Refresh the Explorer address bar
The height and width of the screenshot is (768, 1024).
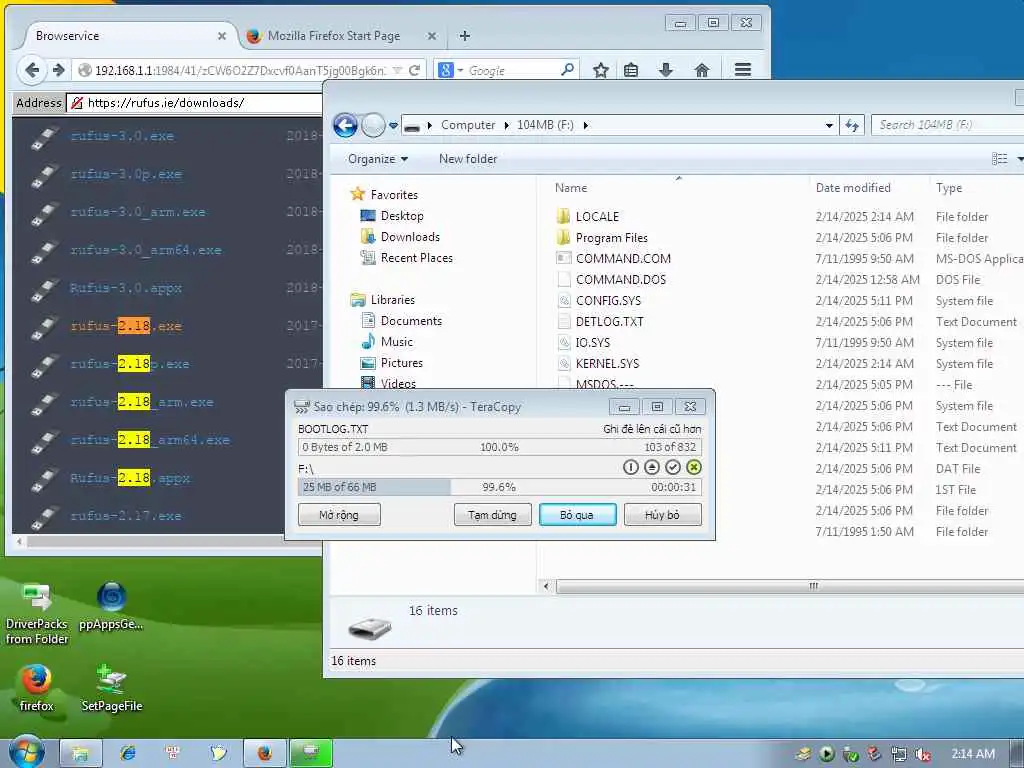point(852,125)
